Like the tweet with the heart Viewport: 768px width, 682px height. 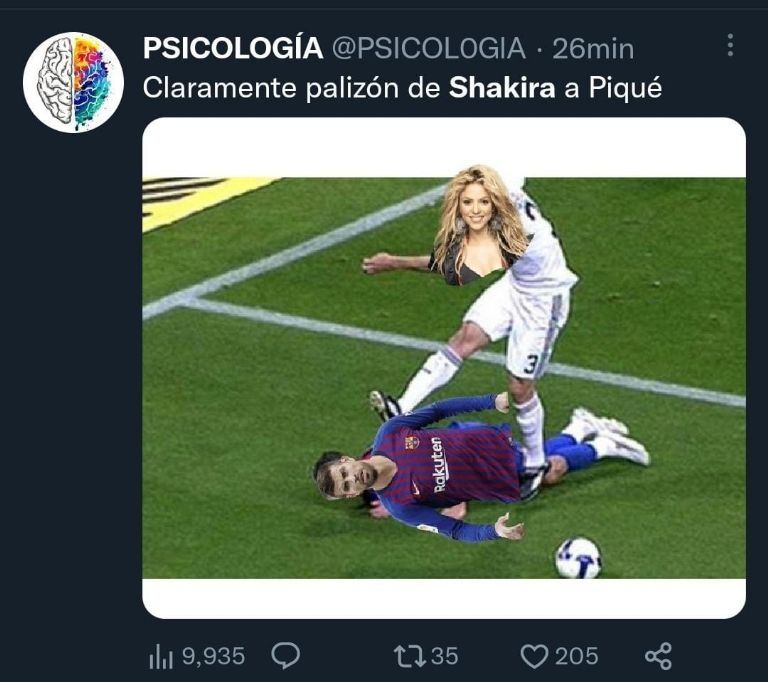coord(535,656)
